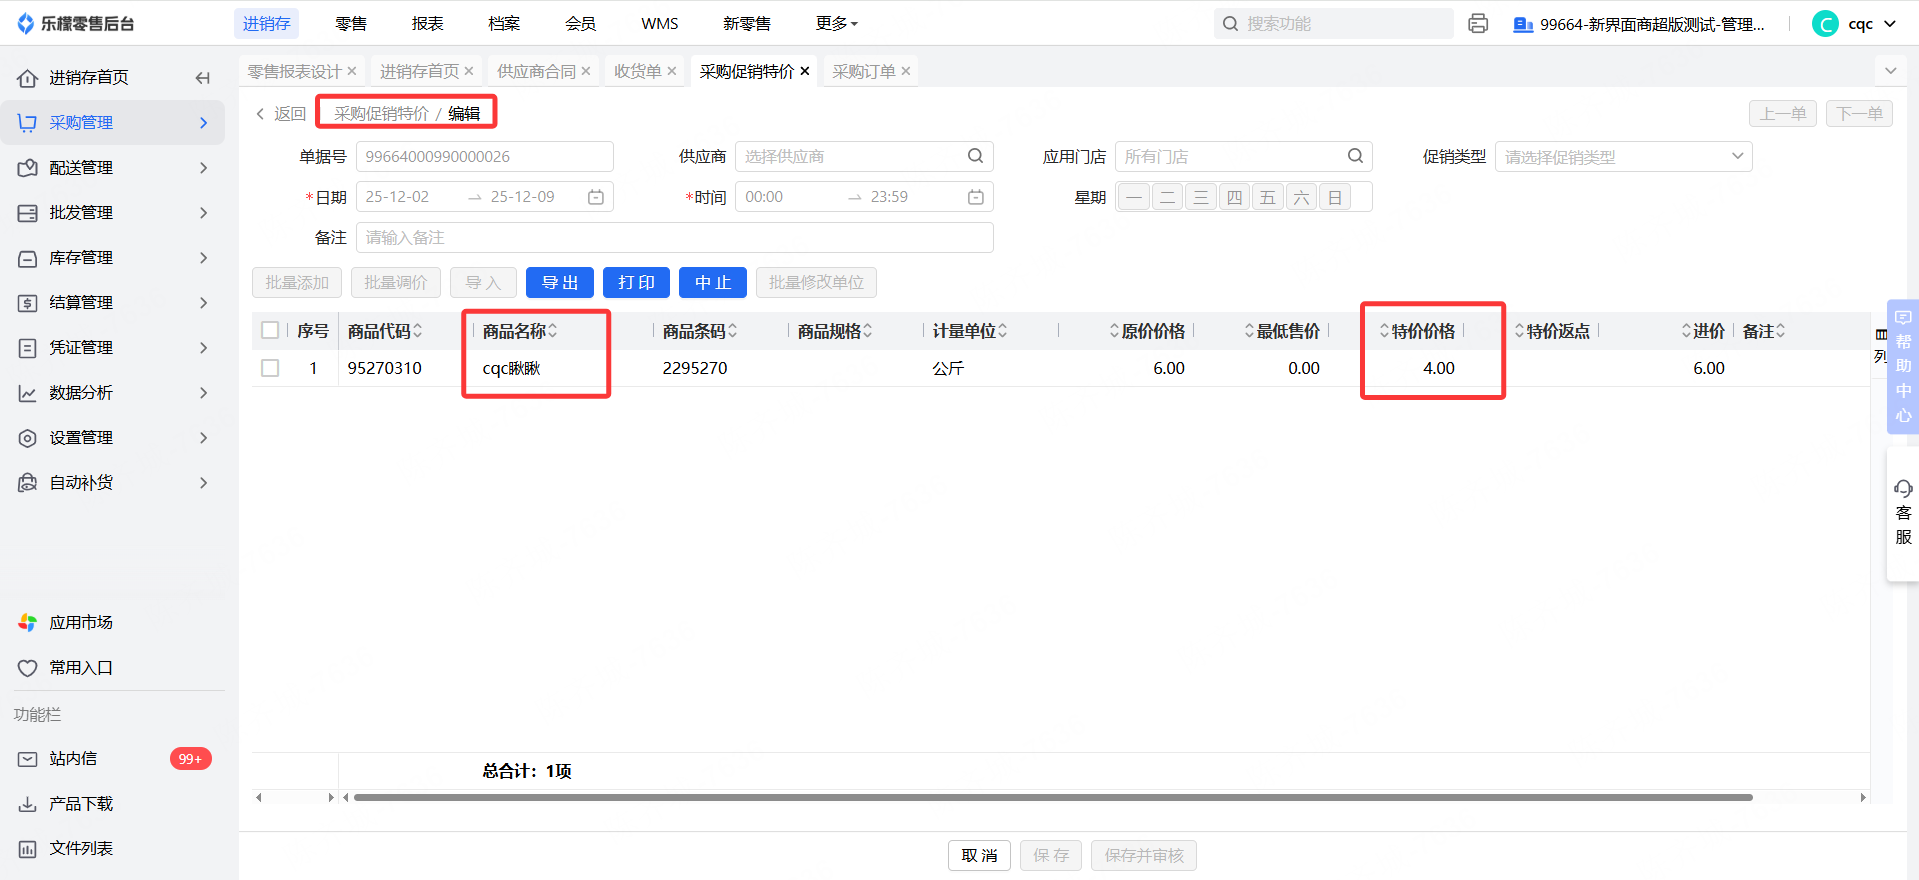
Task: Click the column settings icon
Action: [1881, 334]
